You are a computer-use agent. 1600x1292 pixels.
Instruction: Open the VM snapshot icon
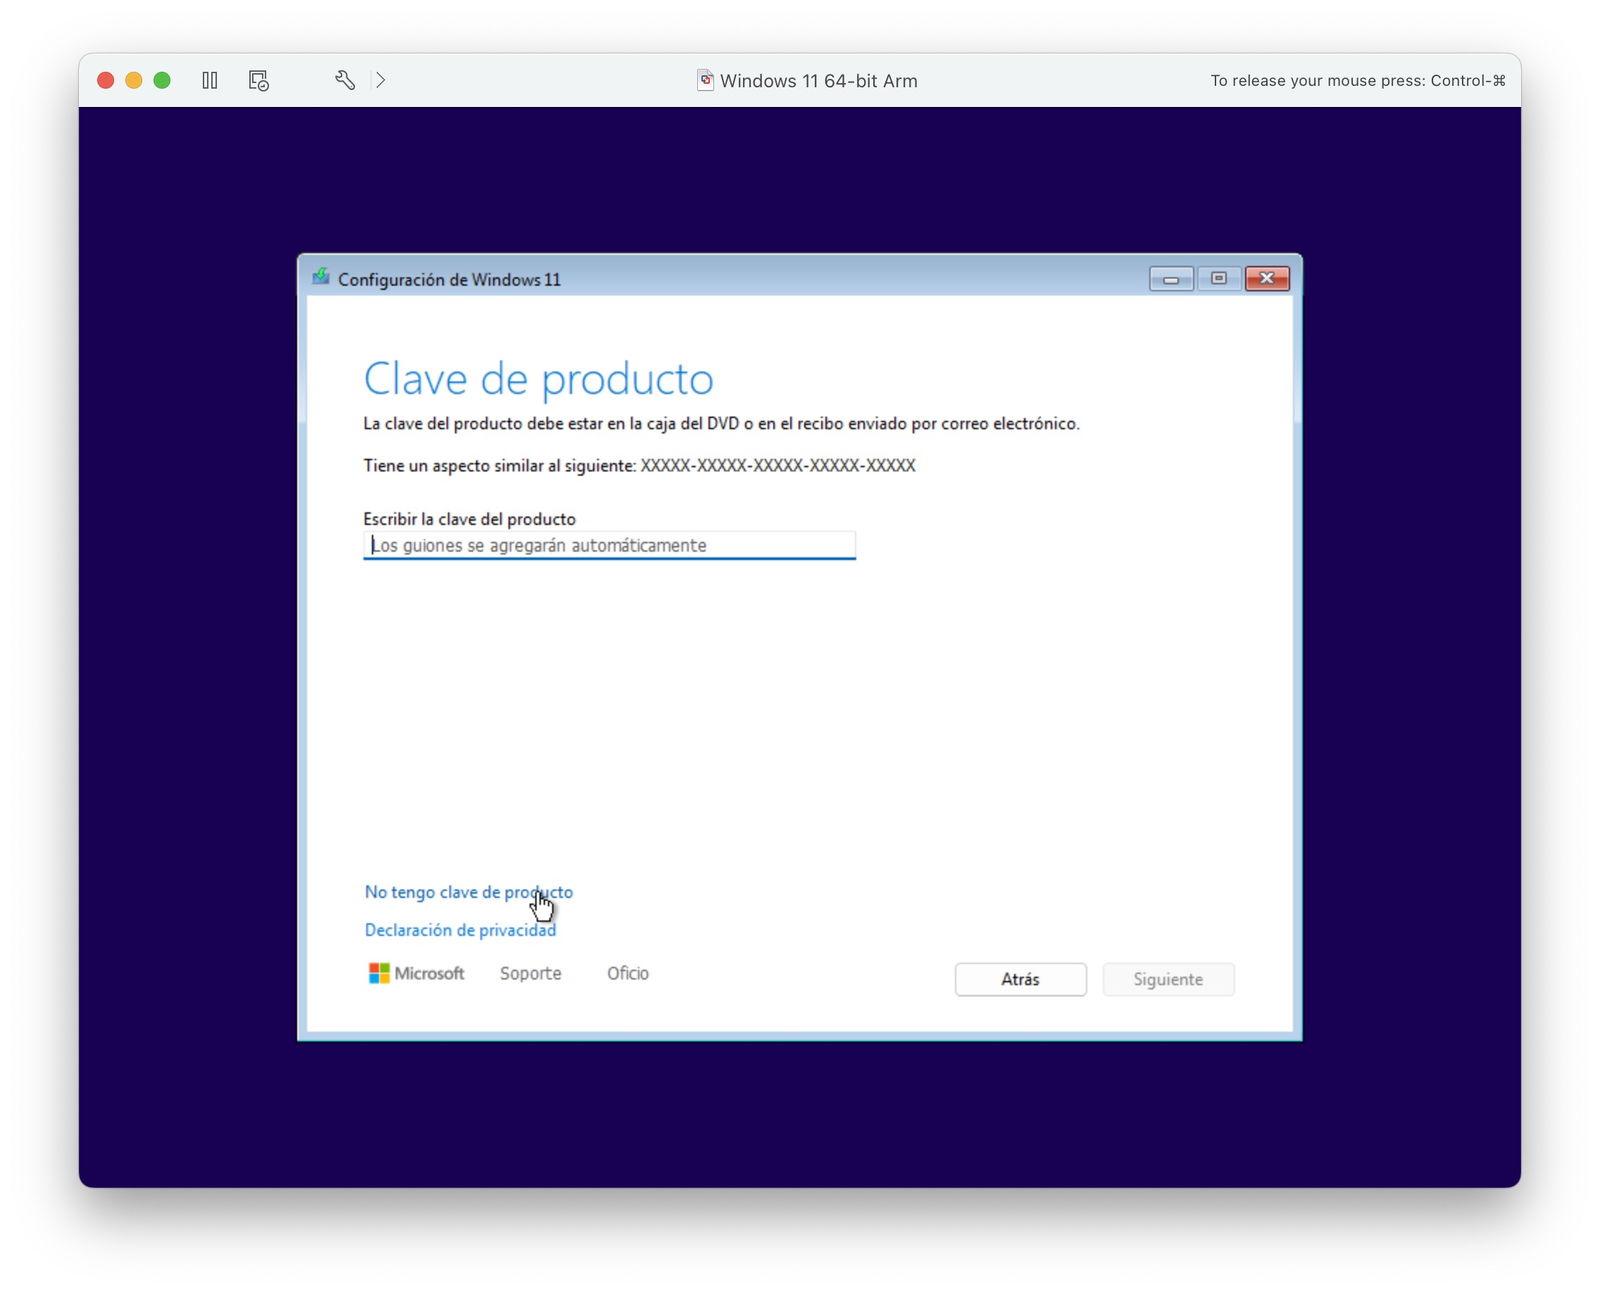[x=259, y=80]
